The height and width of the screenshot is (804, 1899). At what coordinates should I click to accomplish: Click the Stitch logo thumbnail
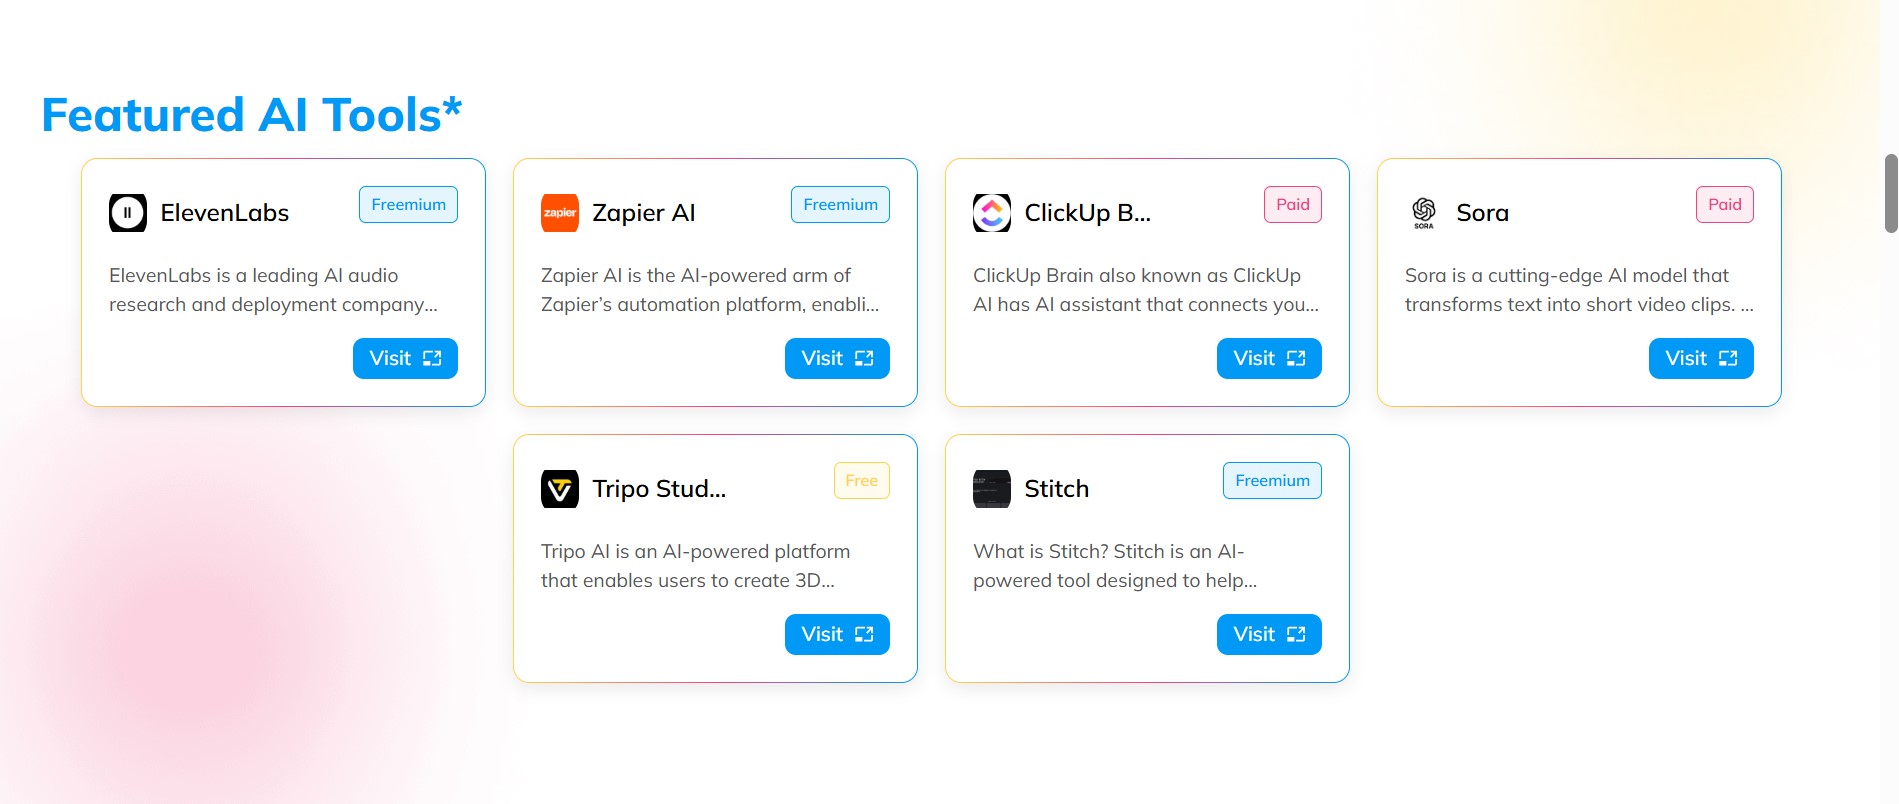[x=991, y=489]
